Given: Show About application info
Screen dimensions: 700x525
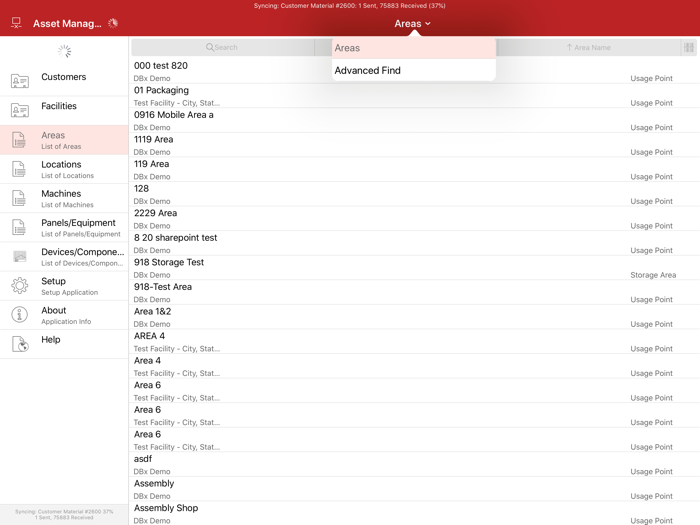Looking at the screenshot, I should 64,315.
